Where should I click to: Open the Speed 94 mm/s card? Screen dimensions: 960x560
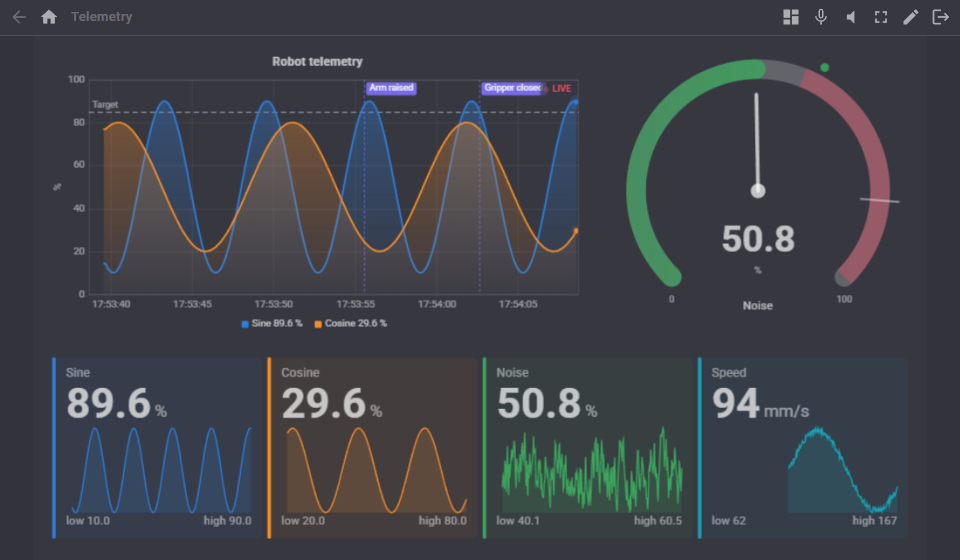[803, 448]
